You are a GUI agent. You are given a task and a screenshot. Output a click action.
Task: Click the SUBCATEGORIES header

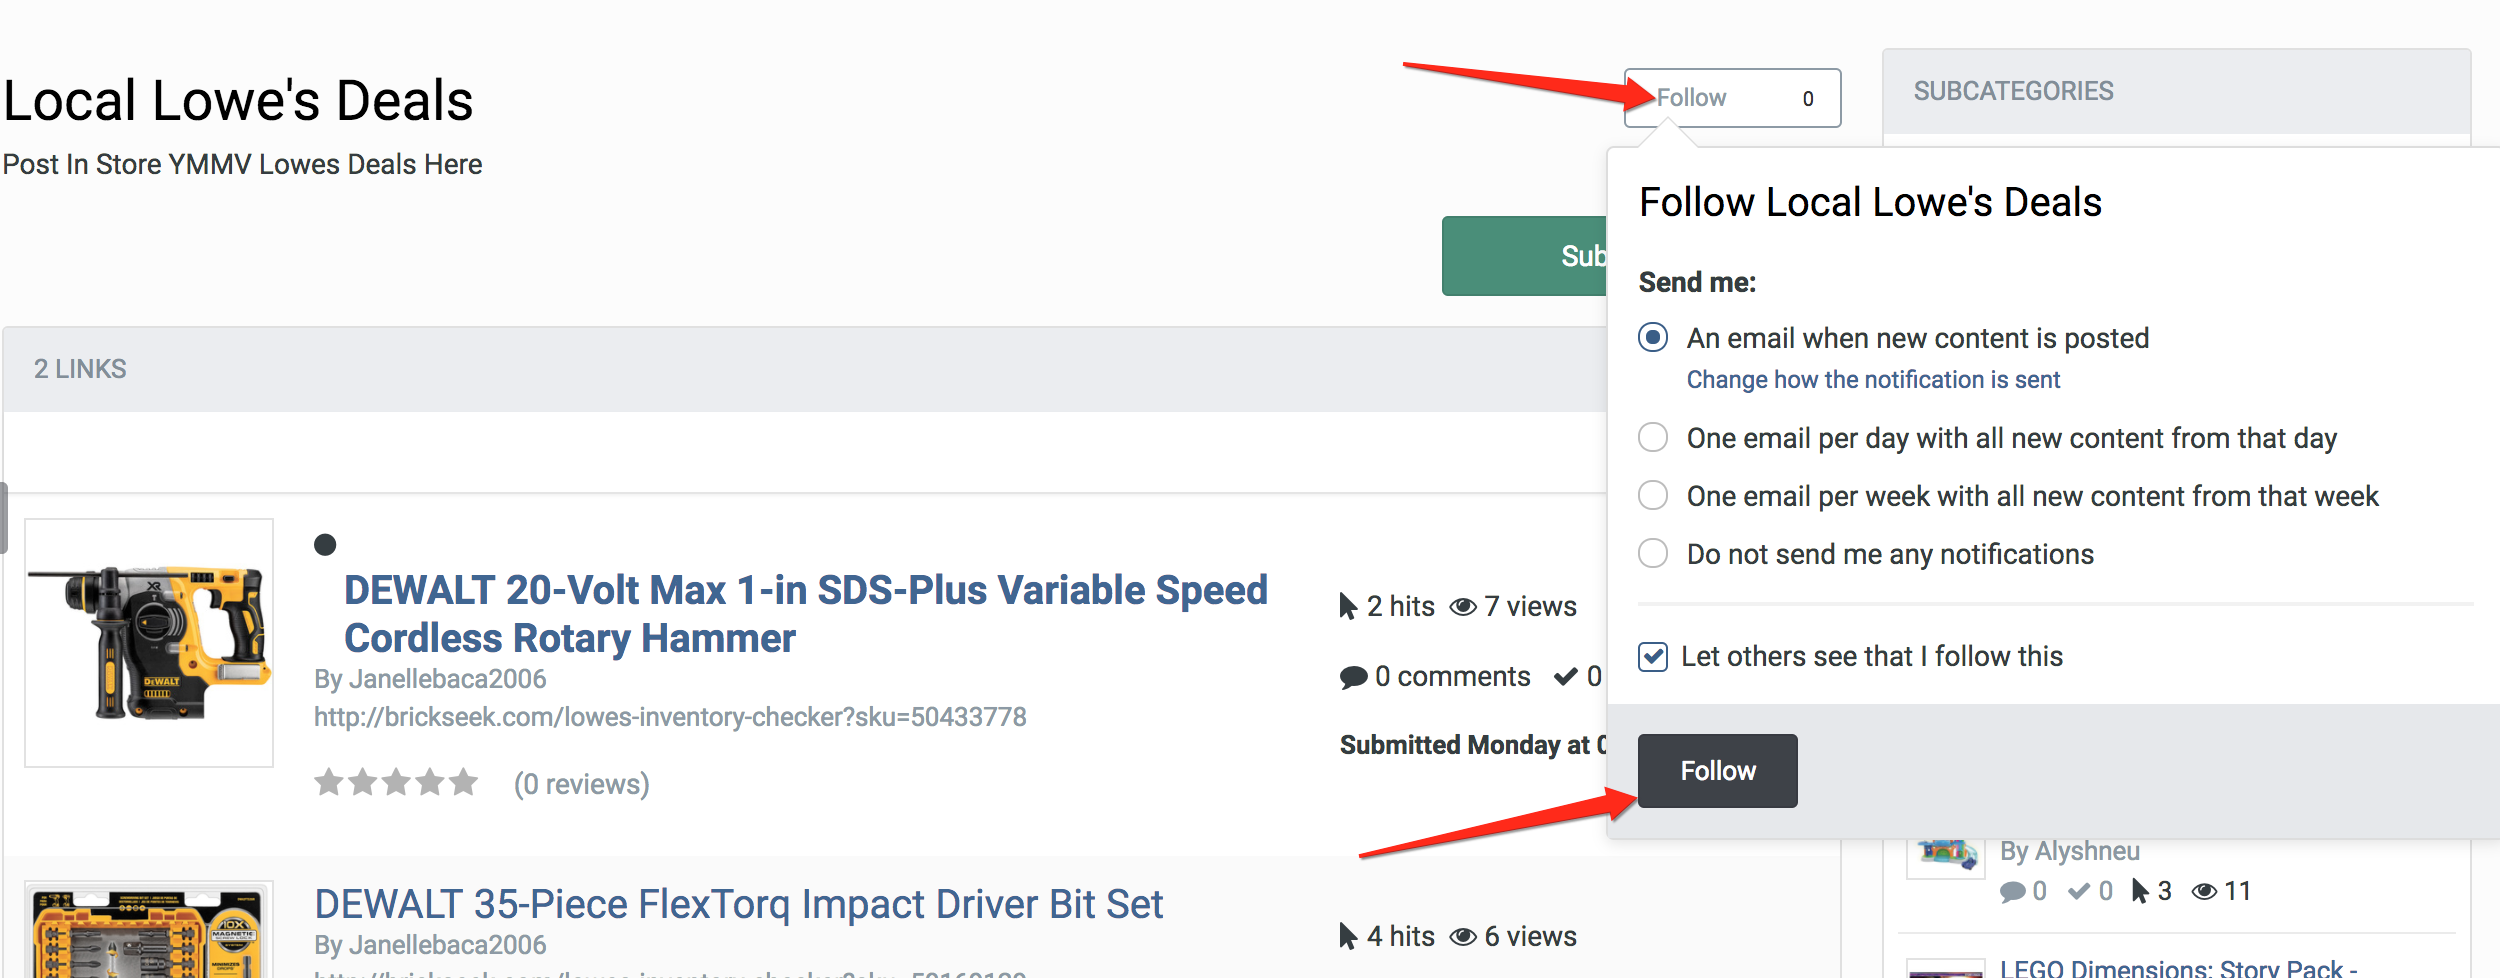(2013, 91)
